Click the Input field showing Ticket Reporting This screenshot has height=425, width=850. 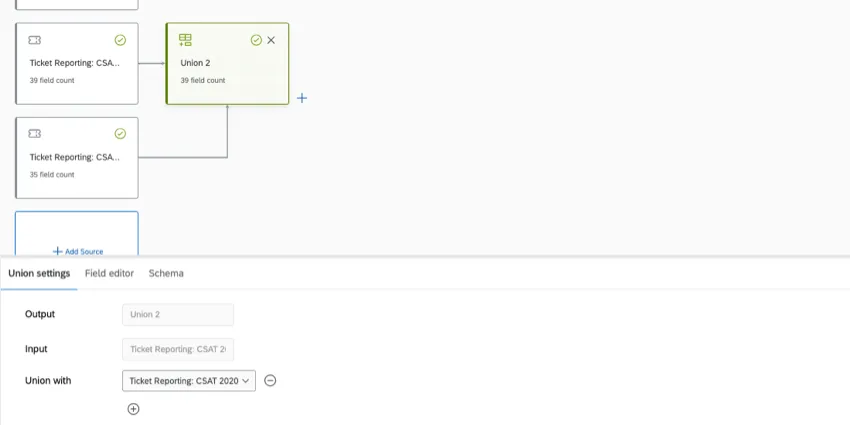(177, 349)
